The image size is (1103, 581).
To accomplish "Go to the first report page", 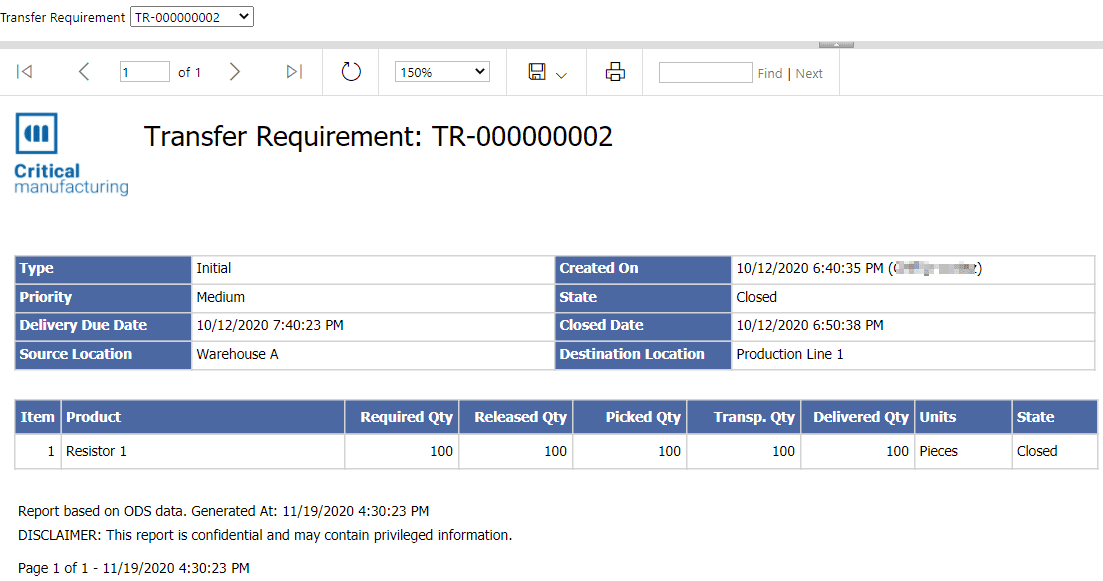I will click(x=25, y=72).
